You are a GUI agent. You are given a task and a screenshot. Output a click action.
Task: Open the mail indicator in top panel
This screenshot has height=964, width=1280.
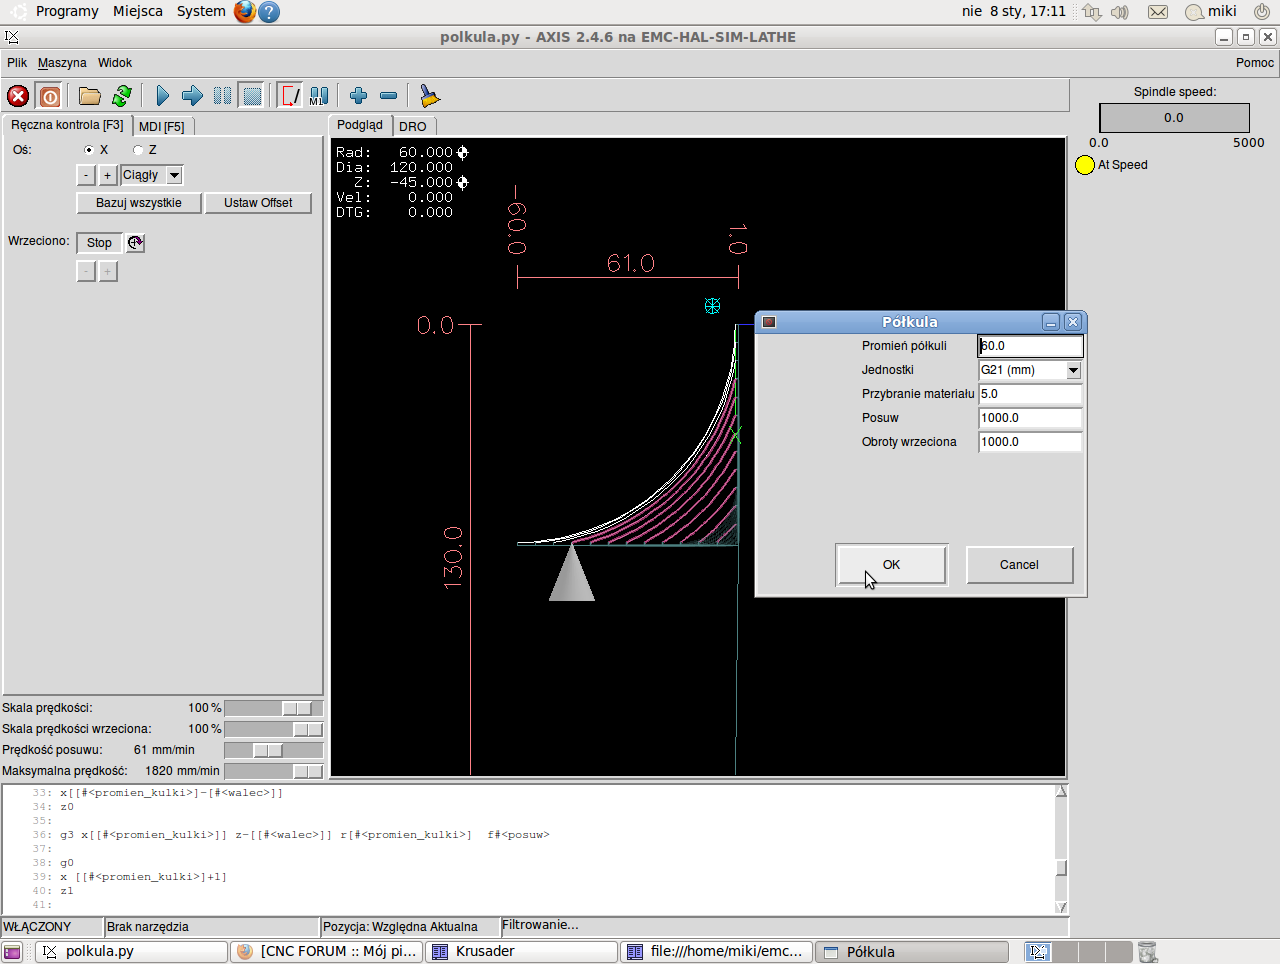pyautogui.click(x=1158, y=12)
